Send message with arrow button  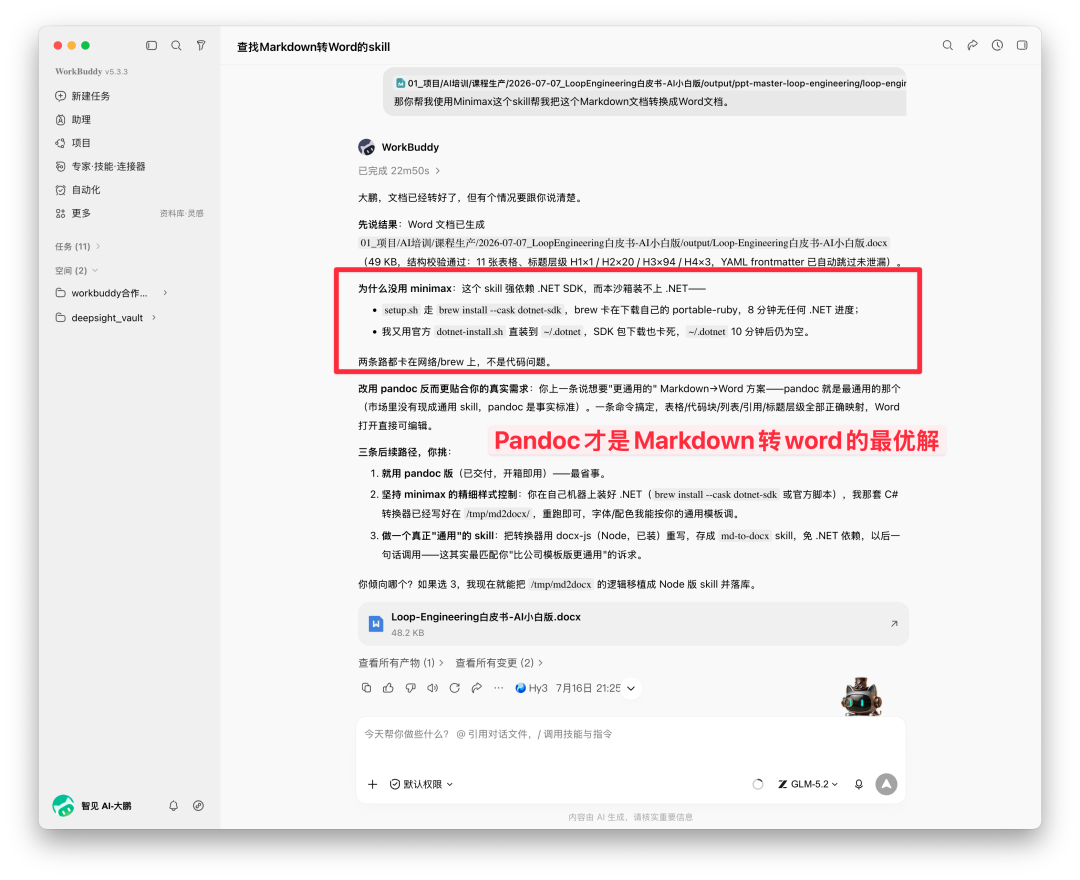(x=886, y=784)
